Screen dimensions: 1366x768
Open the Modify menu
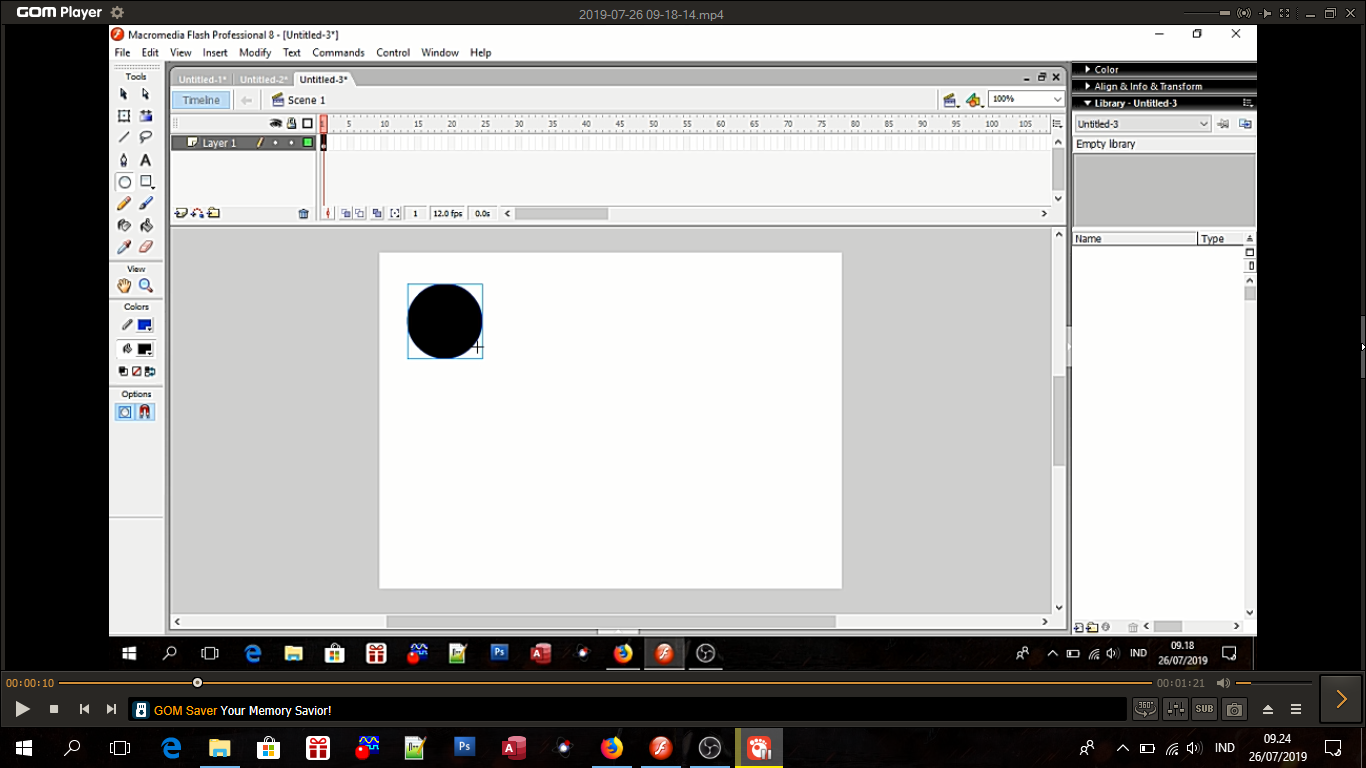[x=255, y=53]
